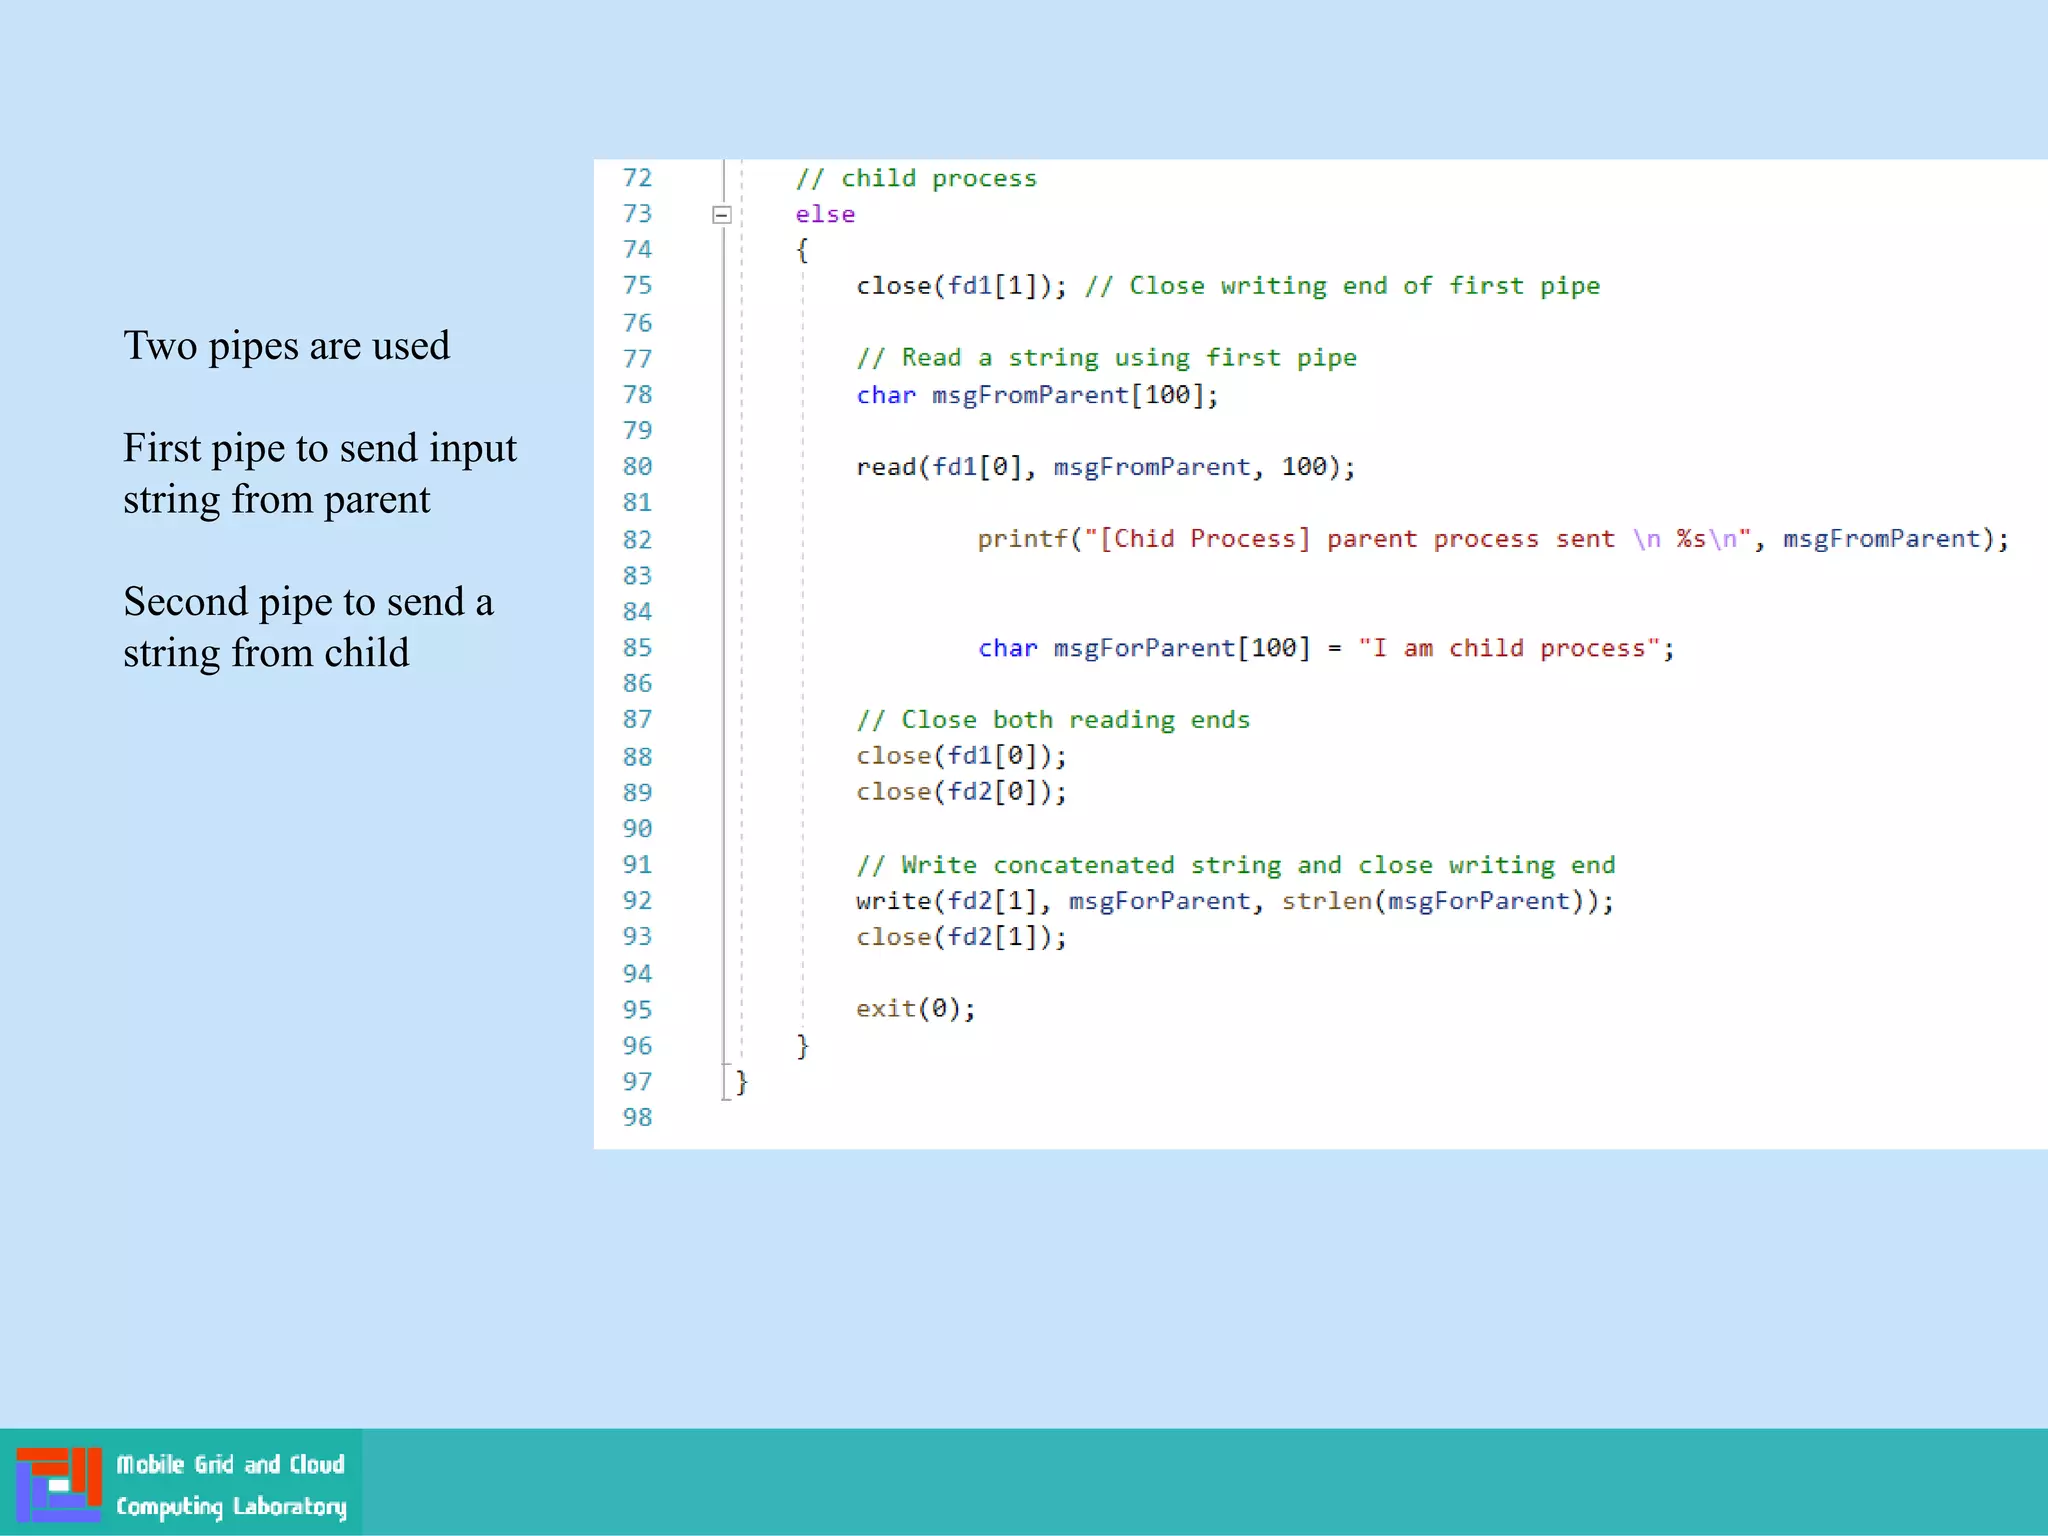This screenshot has width=2048, height=1536.
Task: Click the '// child process' comment
Action: (x=916, y=178)
